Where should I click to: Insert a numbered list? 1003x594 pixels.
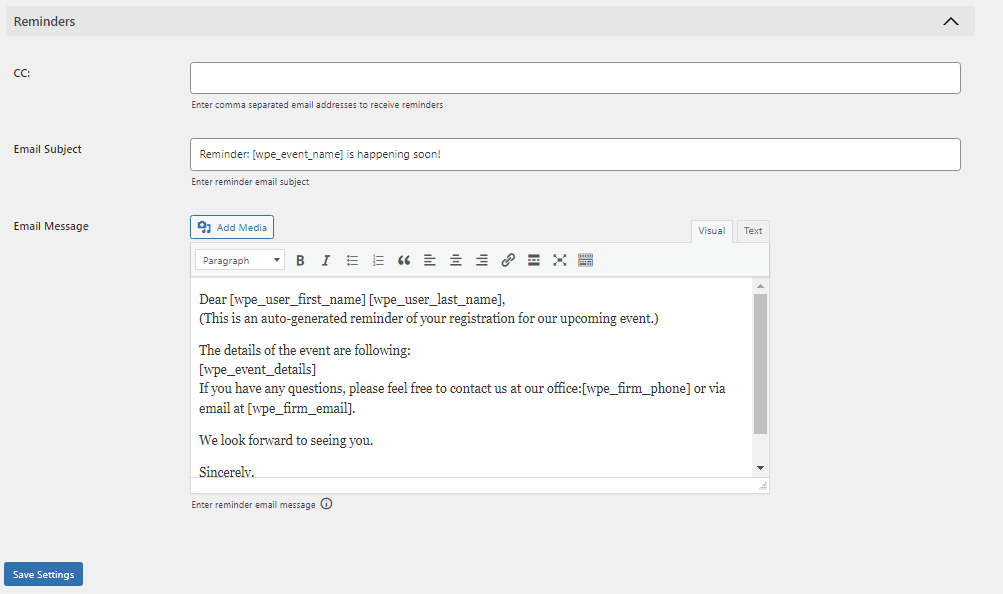coord(378,260)
